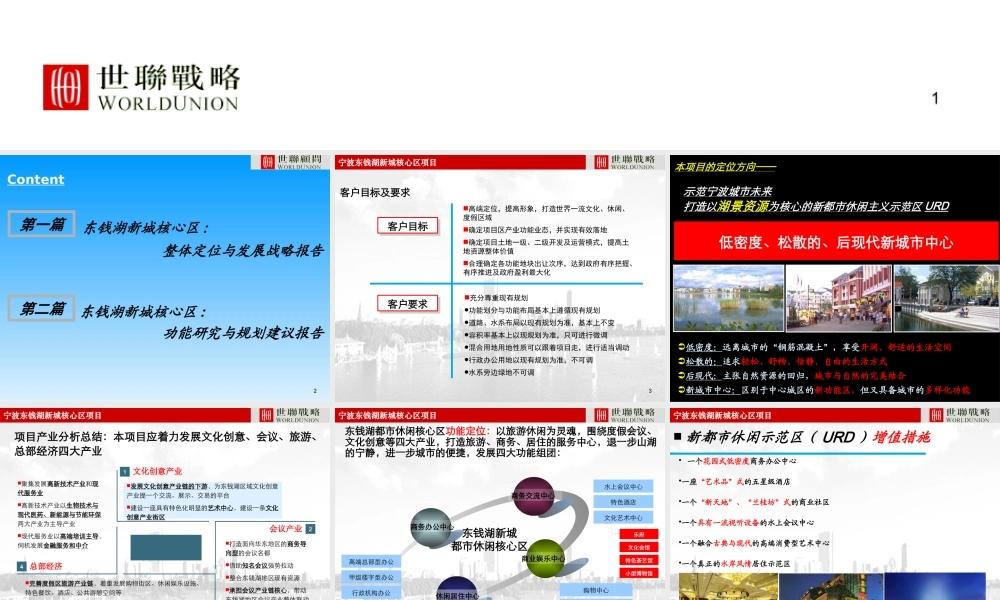Image resolution: width=1000 pixels, height=600 pixels.
Task: Click the text 功能研究与规划建议报告
Action: [x=244, y=333]
